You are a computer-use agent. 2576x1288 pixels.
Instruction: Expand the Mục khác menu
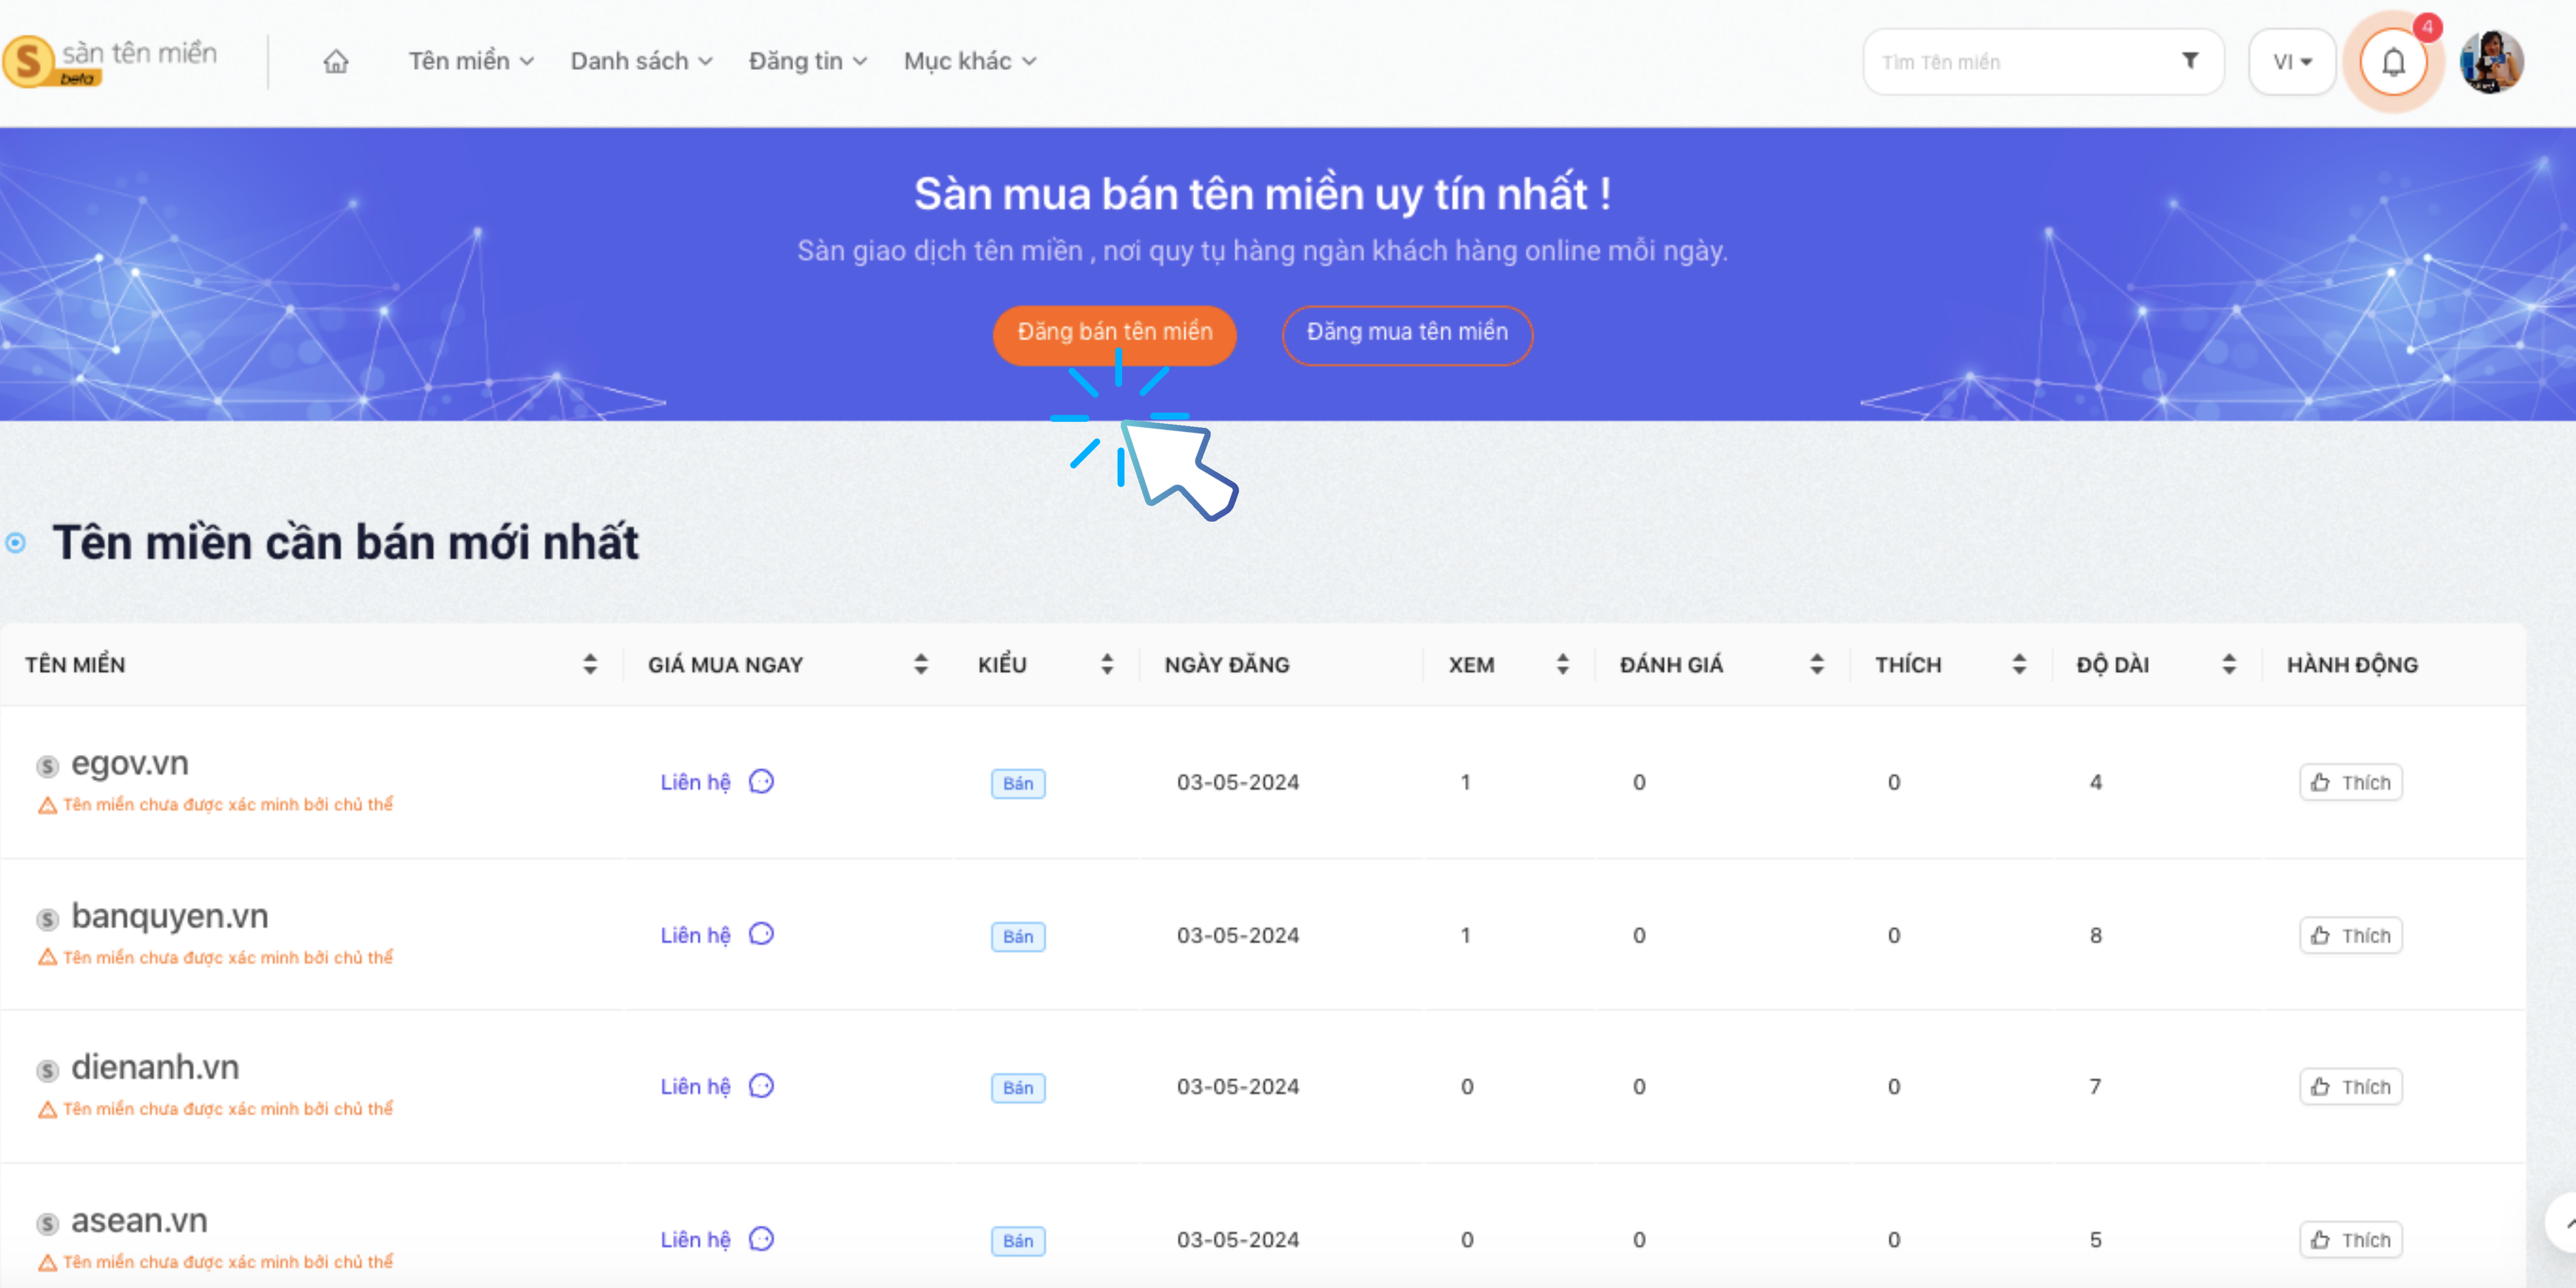coord(970,61)
